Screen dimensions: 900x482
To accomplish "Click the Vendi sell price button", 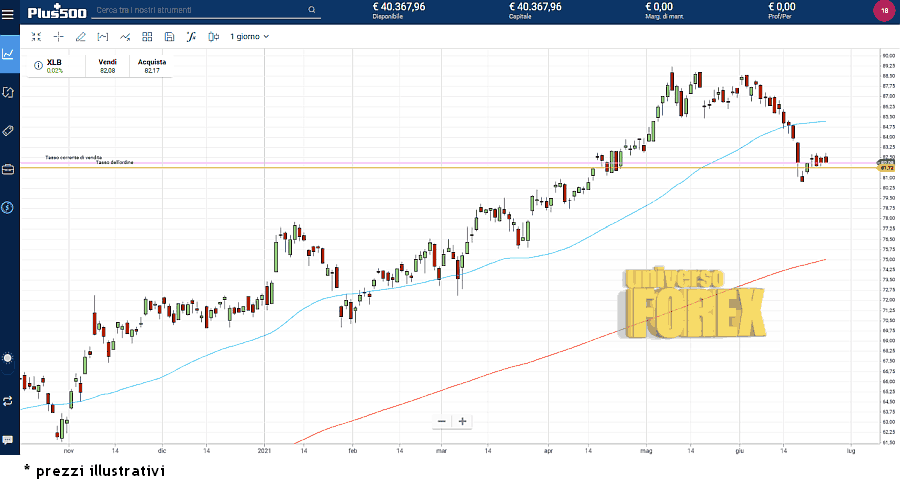I will 107,66.
